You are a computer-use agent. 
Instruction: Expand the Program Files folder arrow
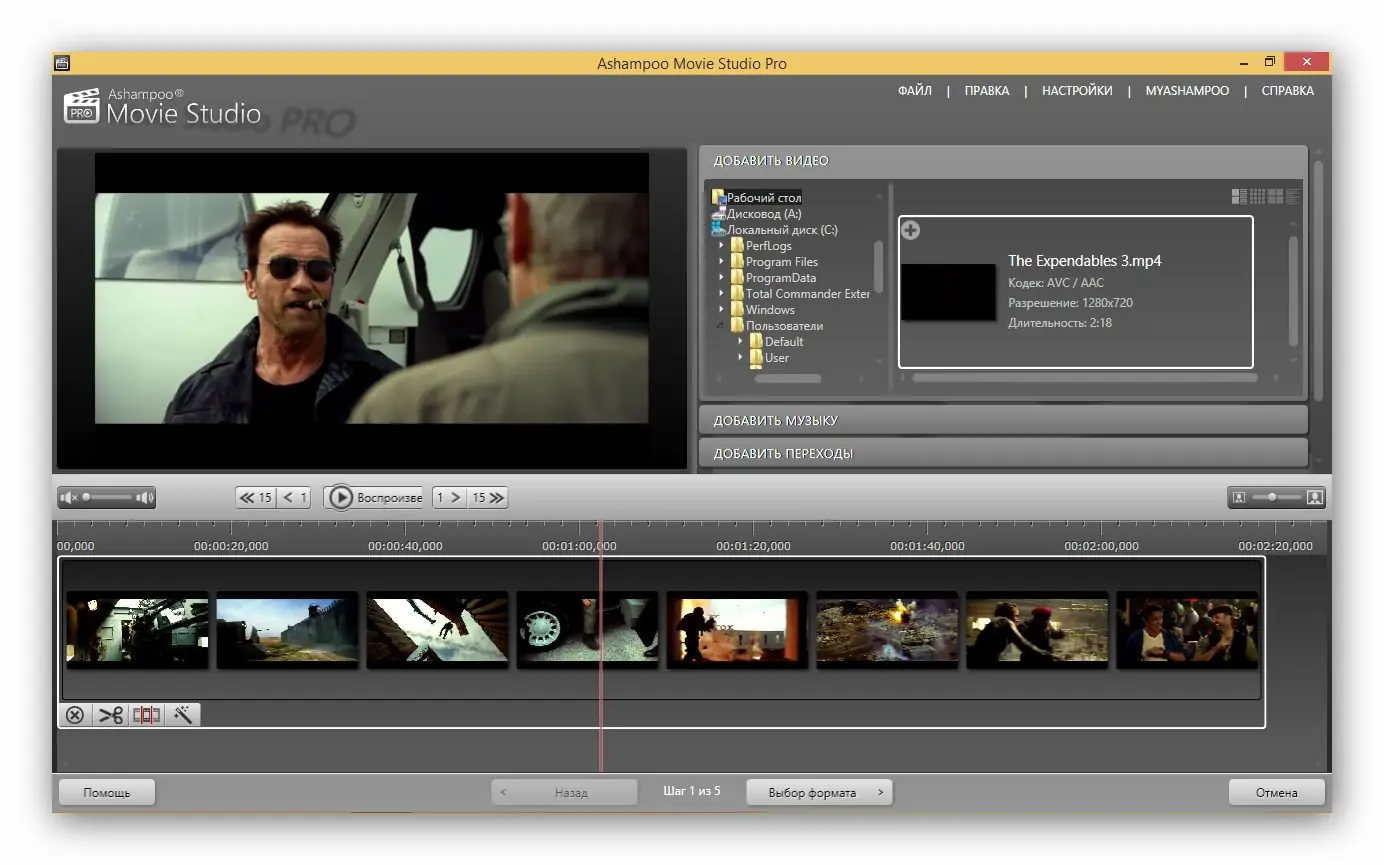(x=721, y=262)
